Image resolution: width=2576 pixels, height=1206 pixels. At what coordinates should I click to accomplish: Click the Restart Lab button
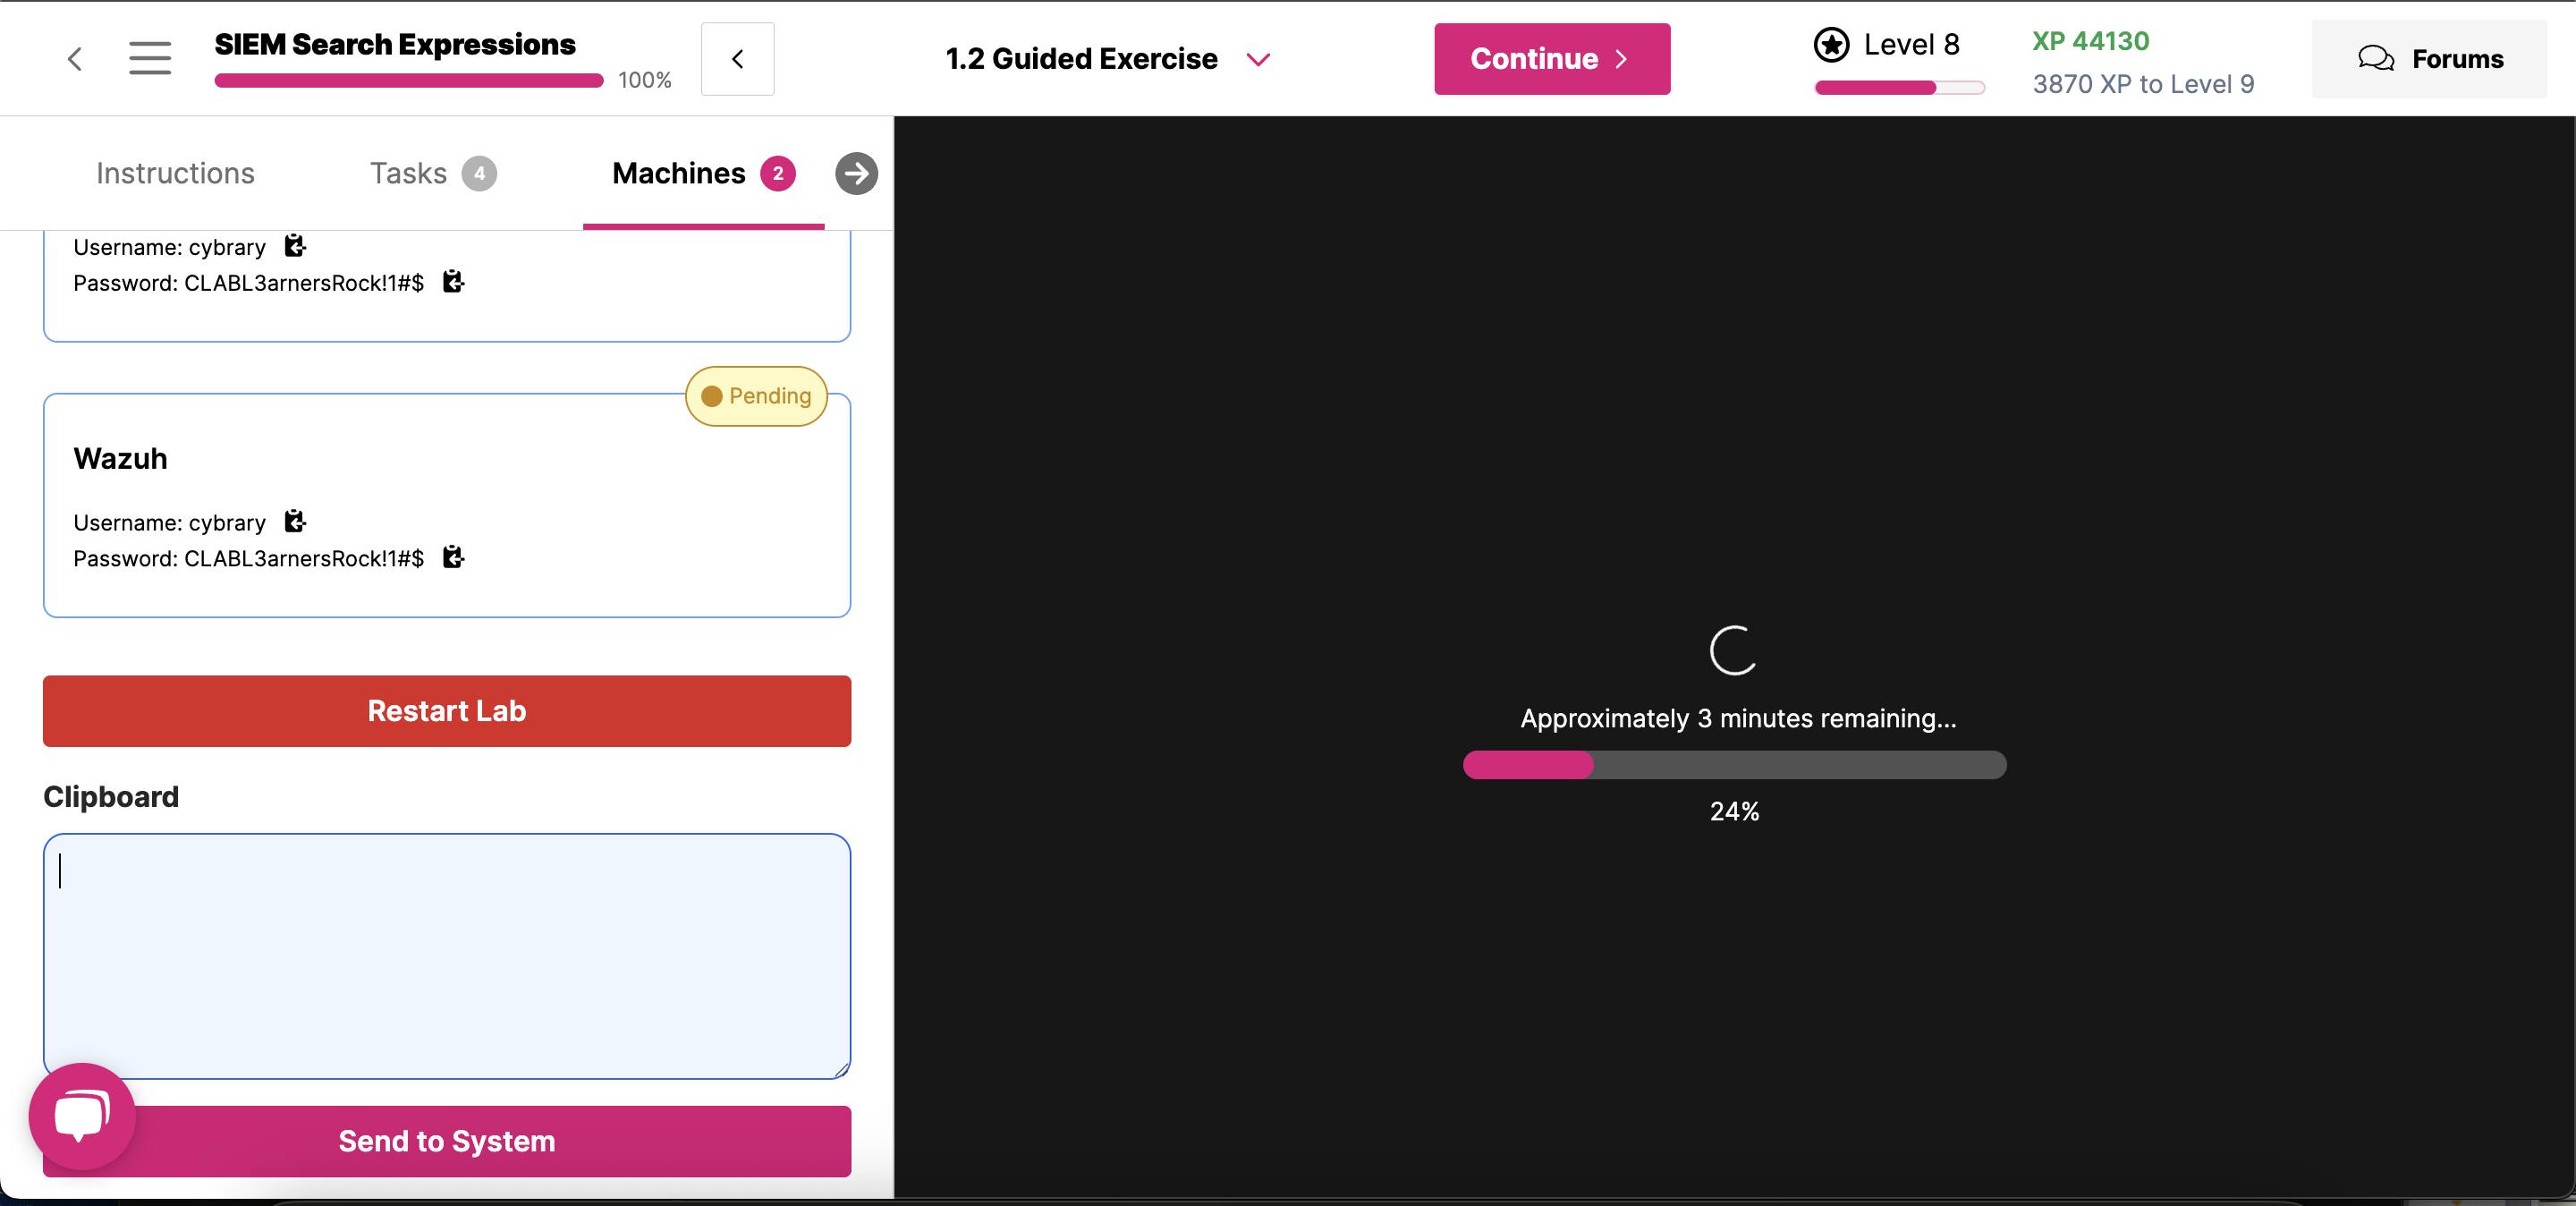coord(446,711)
